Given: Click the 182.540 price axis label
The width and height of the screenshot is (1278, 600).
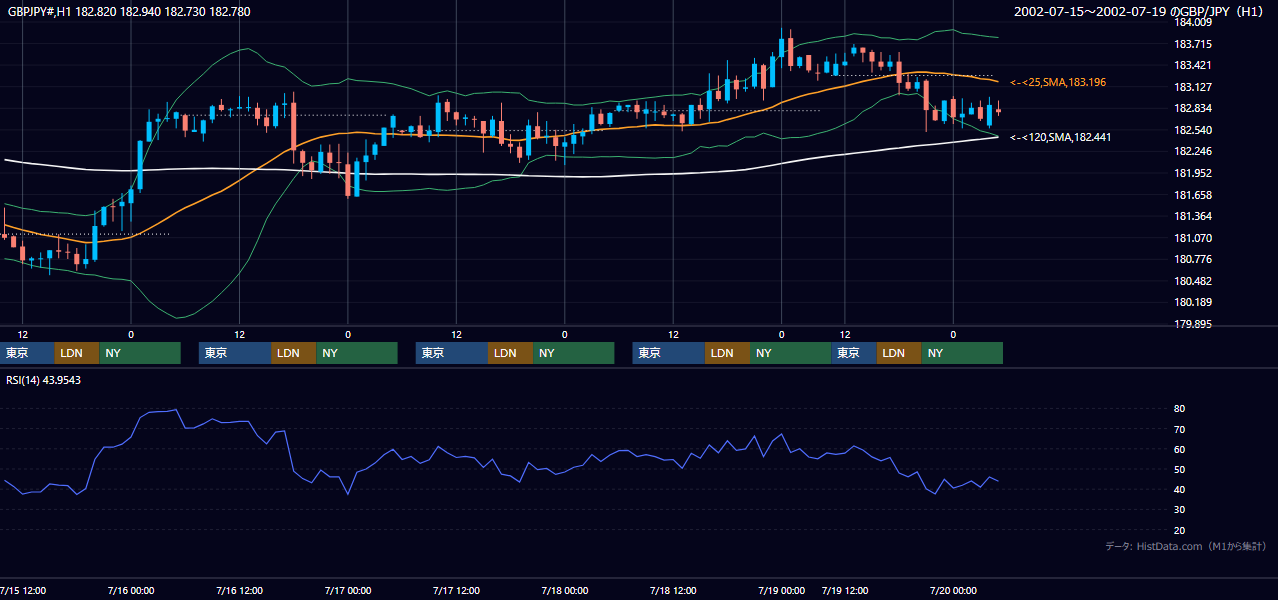Looking at the screenshot, I should coord(1192,130).
